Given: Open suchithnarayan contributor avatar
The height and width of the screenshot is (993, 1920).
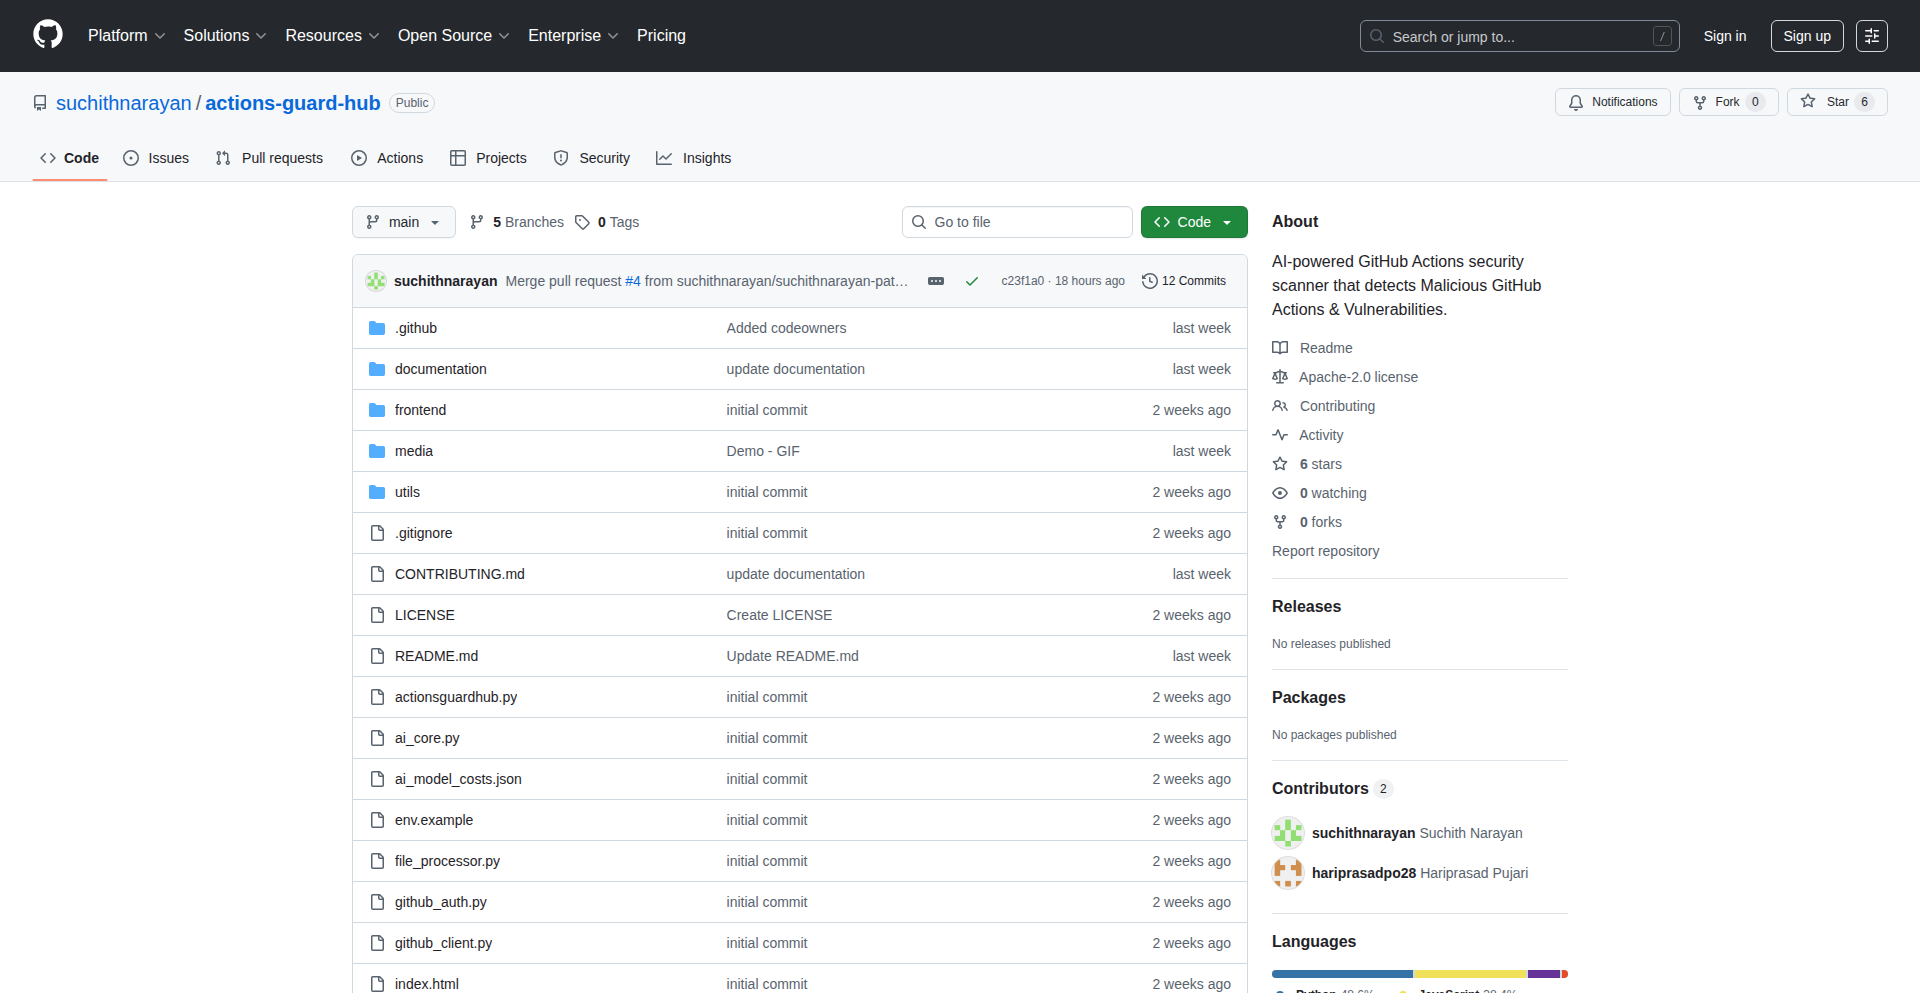Looking at the screenshot, I should [x=1288, y=833].
